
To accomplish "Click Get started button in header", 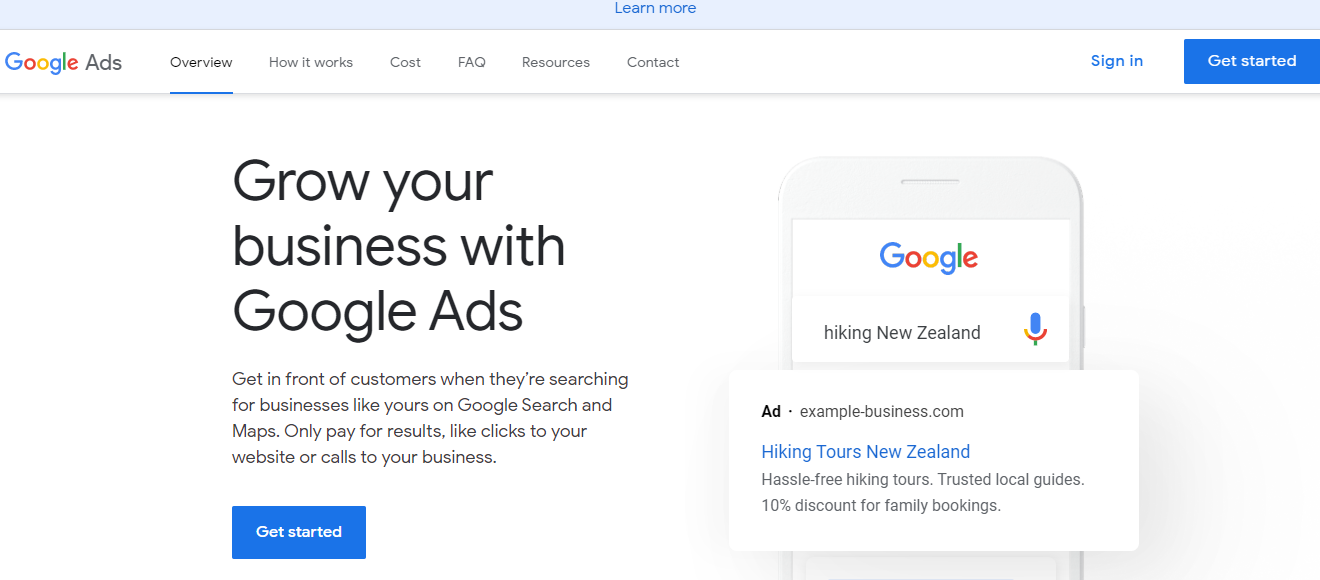I will coord(1252,62).
